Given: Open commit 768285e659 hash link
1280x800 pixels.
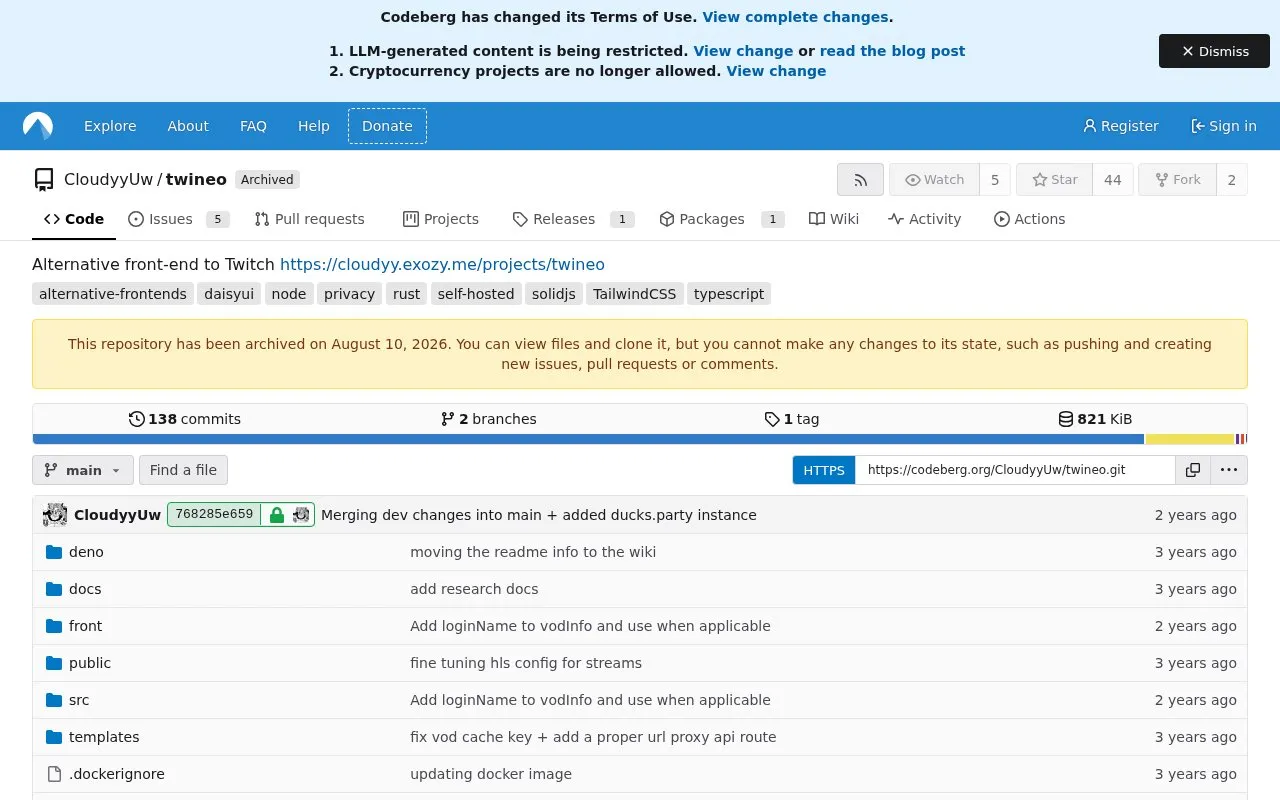Looking at the screenshot, I should (x=214, y=514).
